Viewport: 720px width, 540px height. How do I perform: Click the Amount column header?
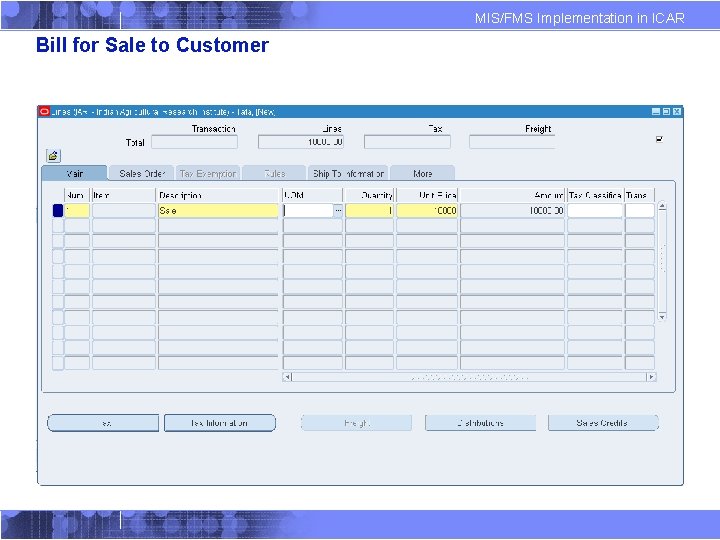tap(512, 195)
